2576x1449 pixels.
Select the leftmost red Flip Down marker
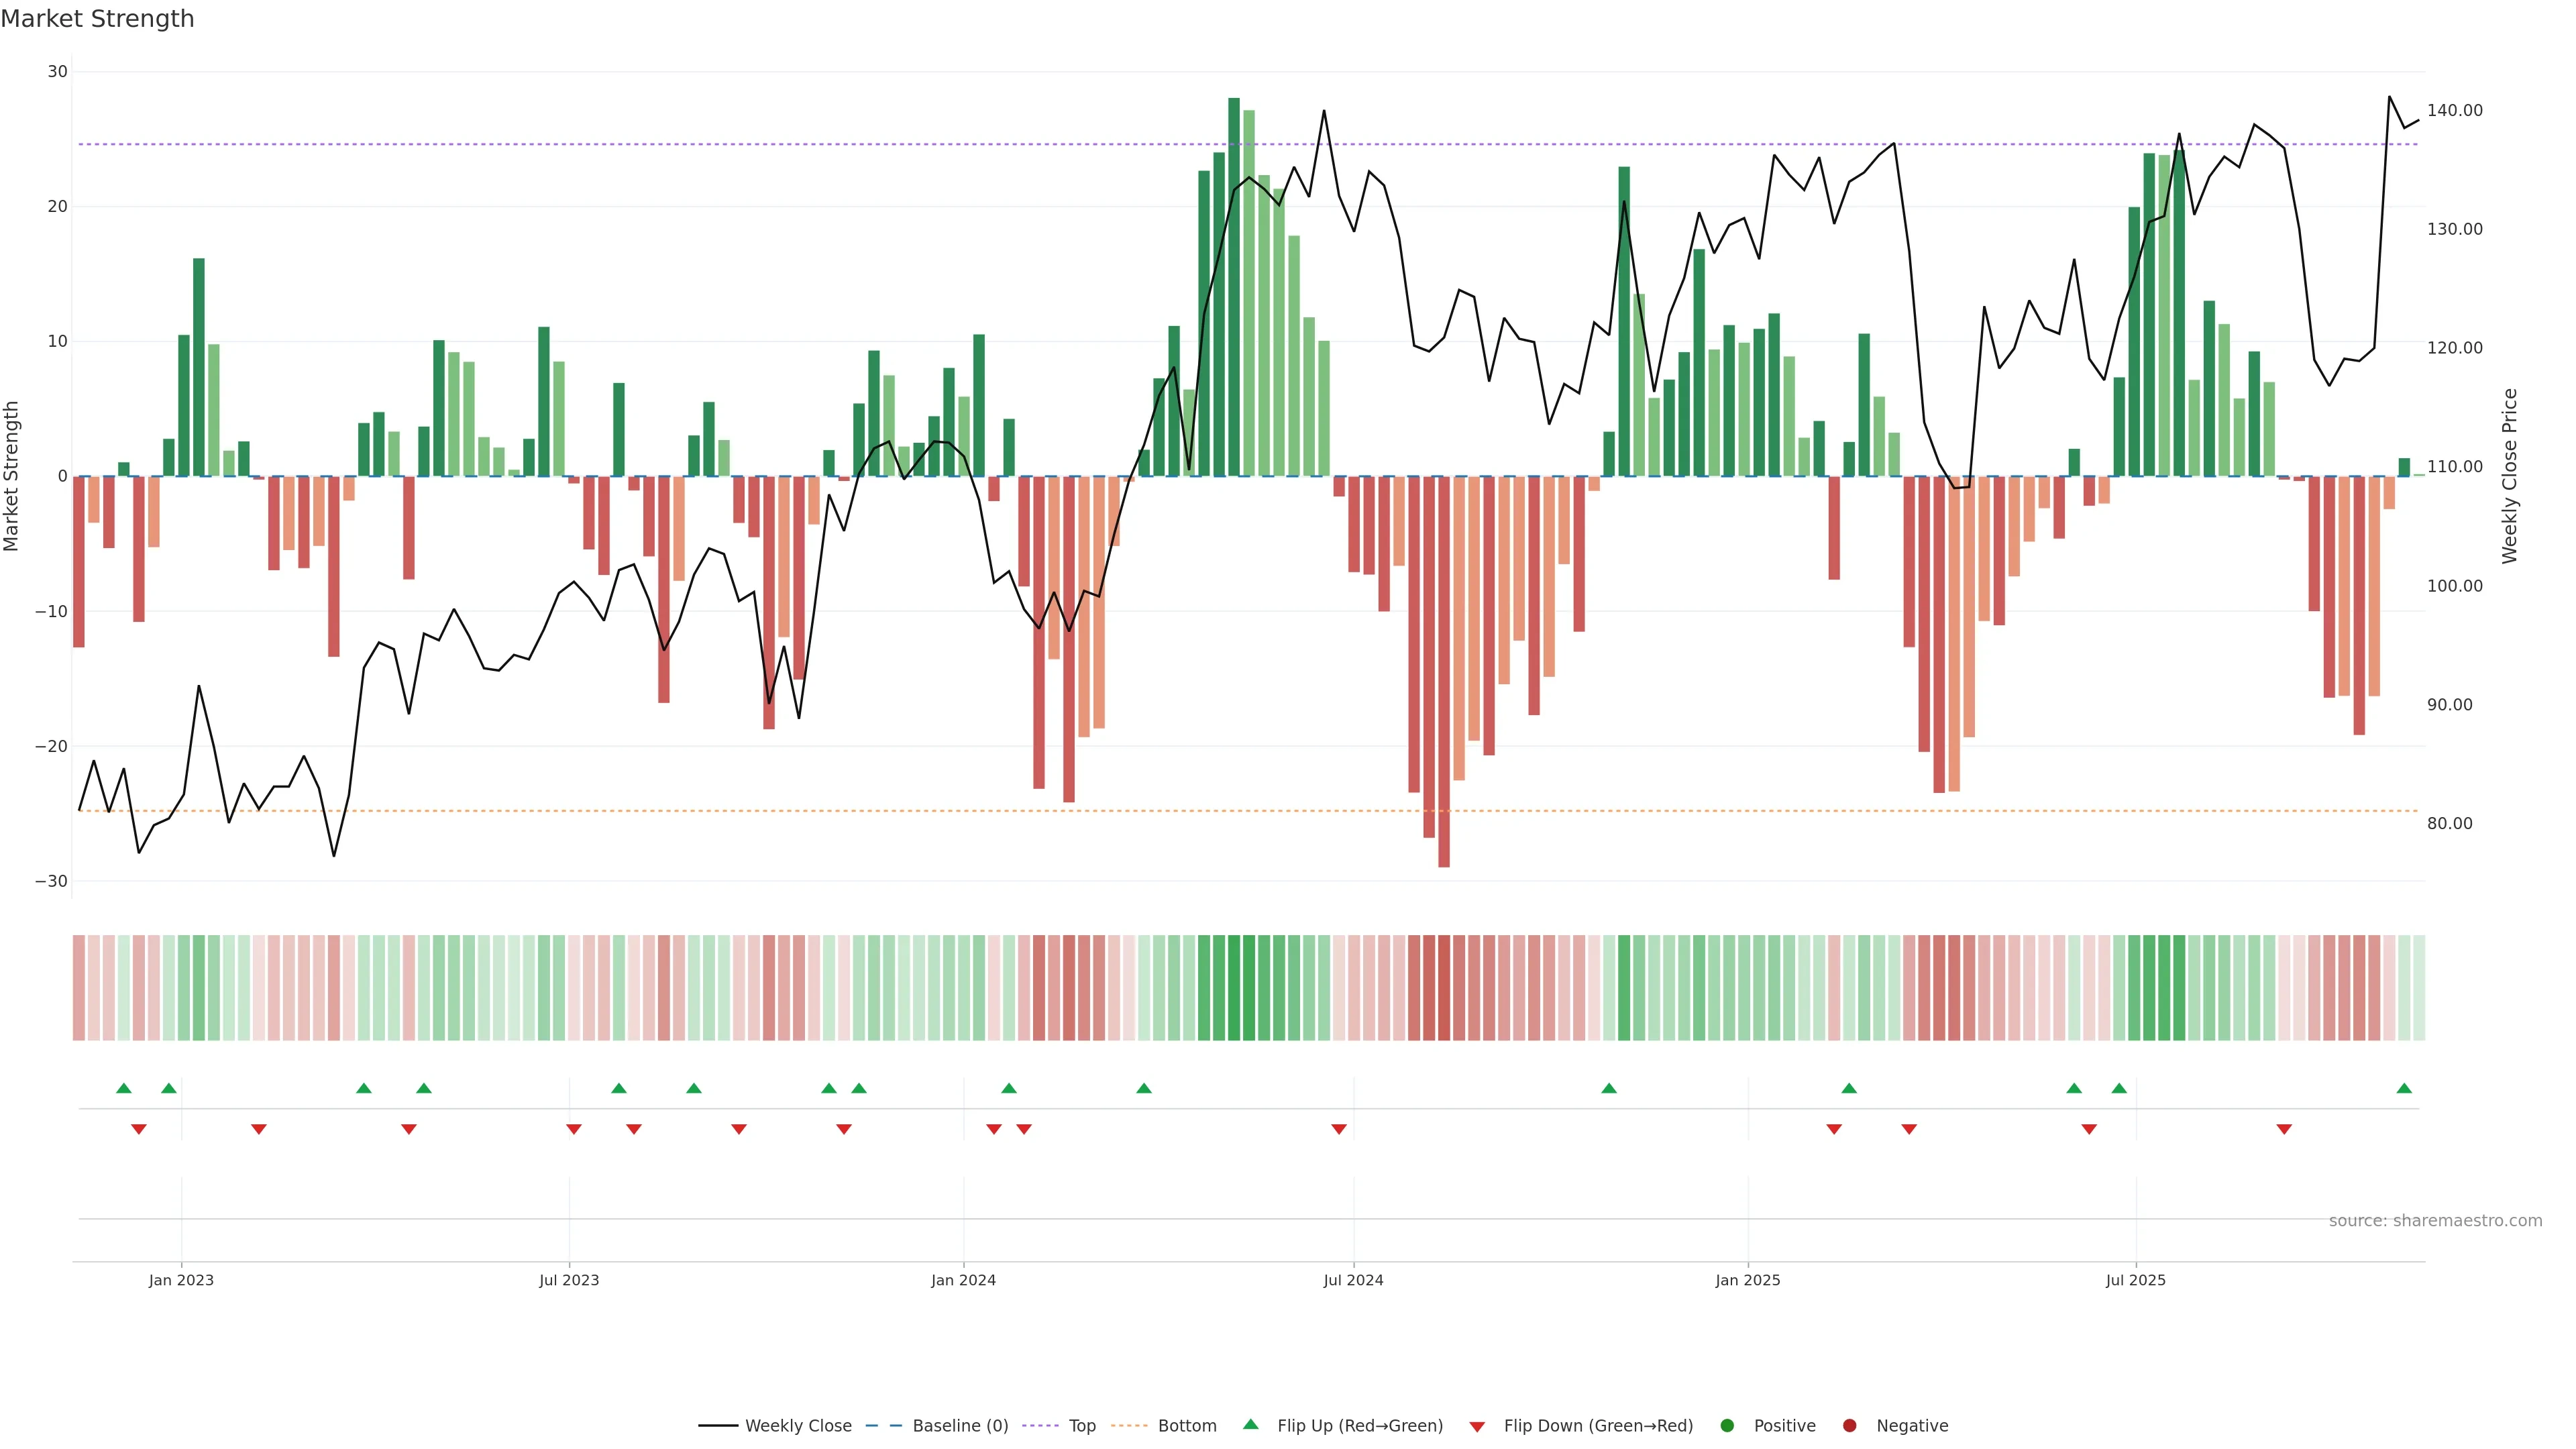139,1129
